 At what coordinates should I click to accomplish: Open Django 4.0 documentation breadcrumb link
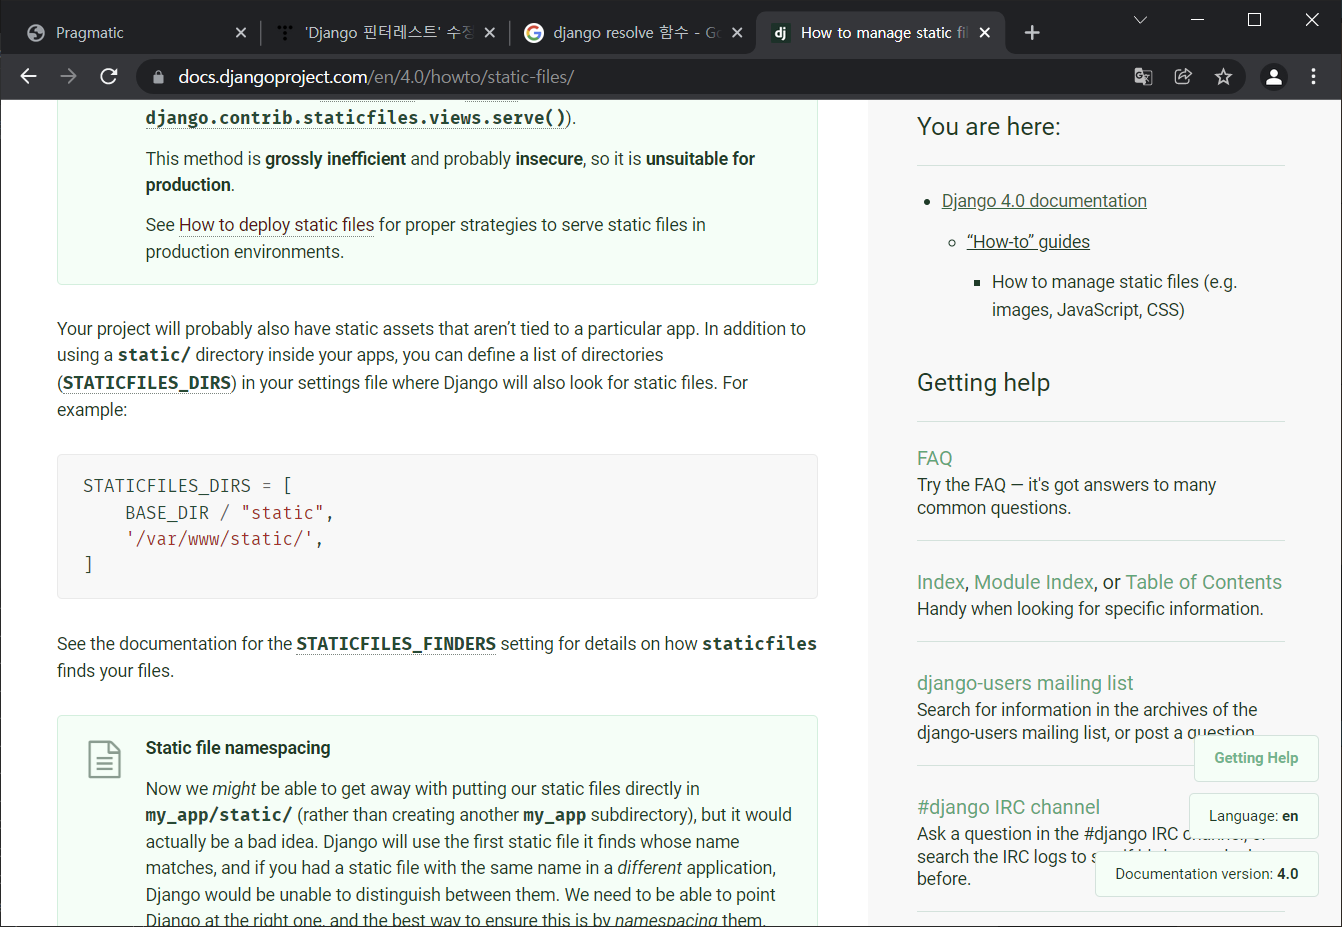[x=1044, y=201]
